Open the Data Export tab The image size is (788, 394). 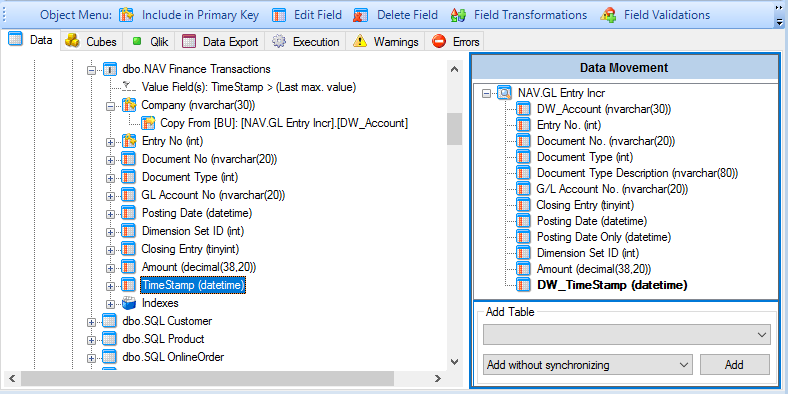pyautogui.click(x=220, y=42)
